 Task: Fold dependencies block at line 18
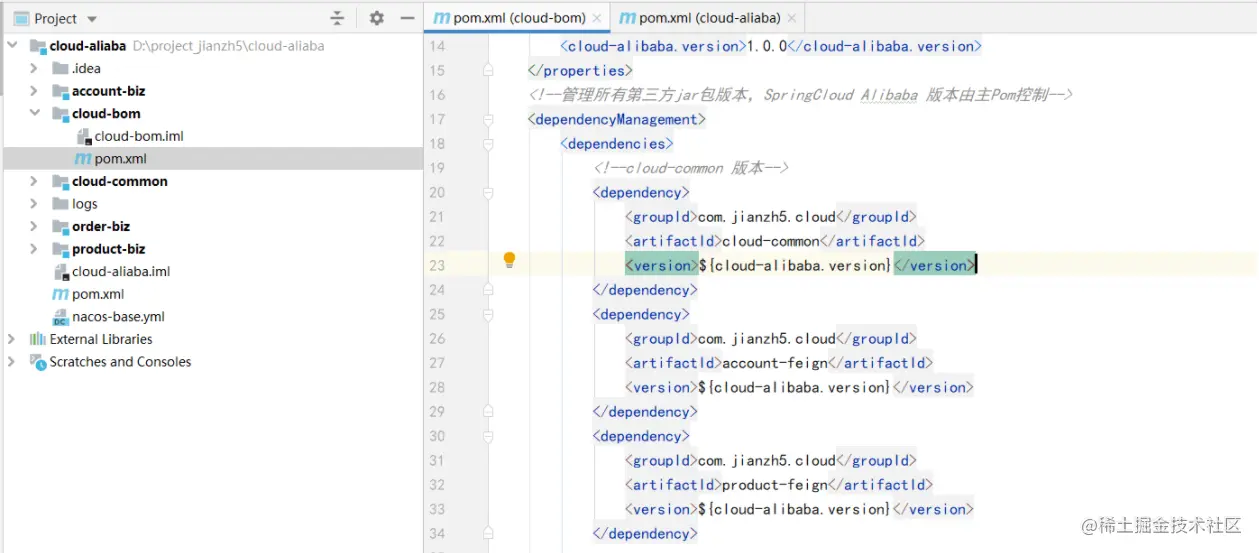point(488,143)
